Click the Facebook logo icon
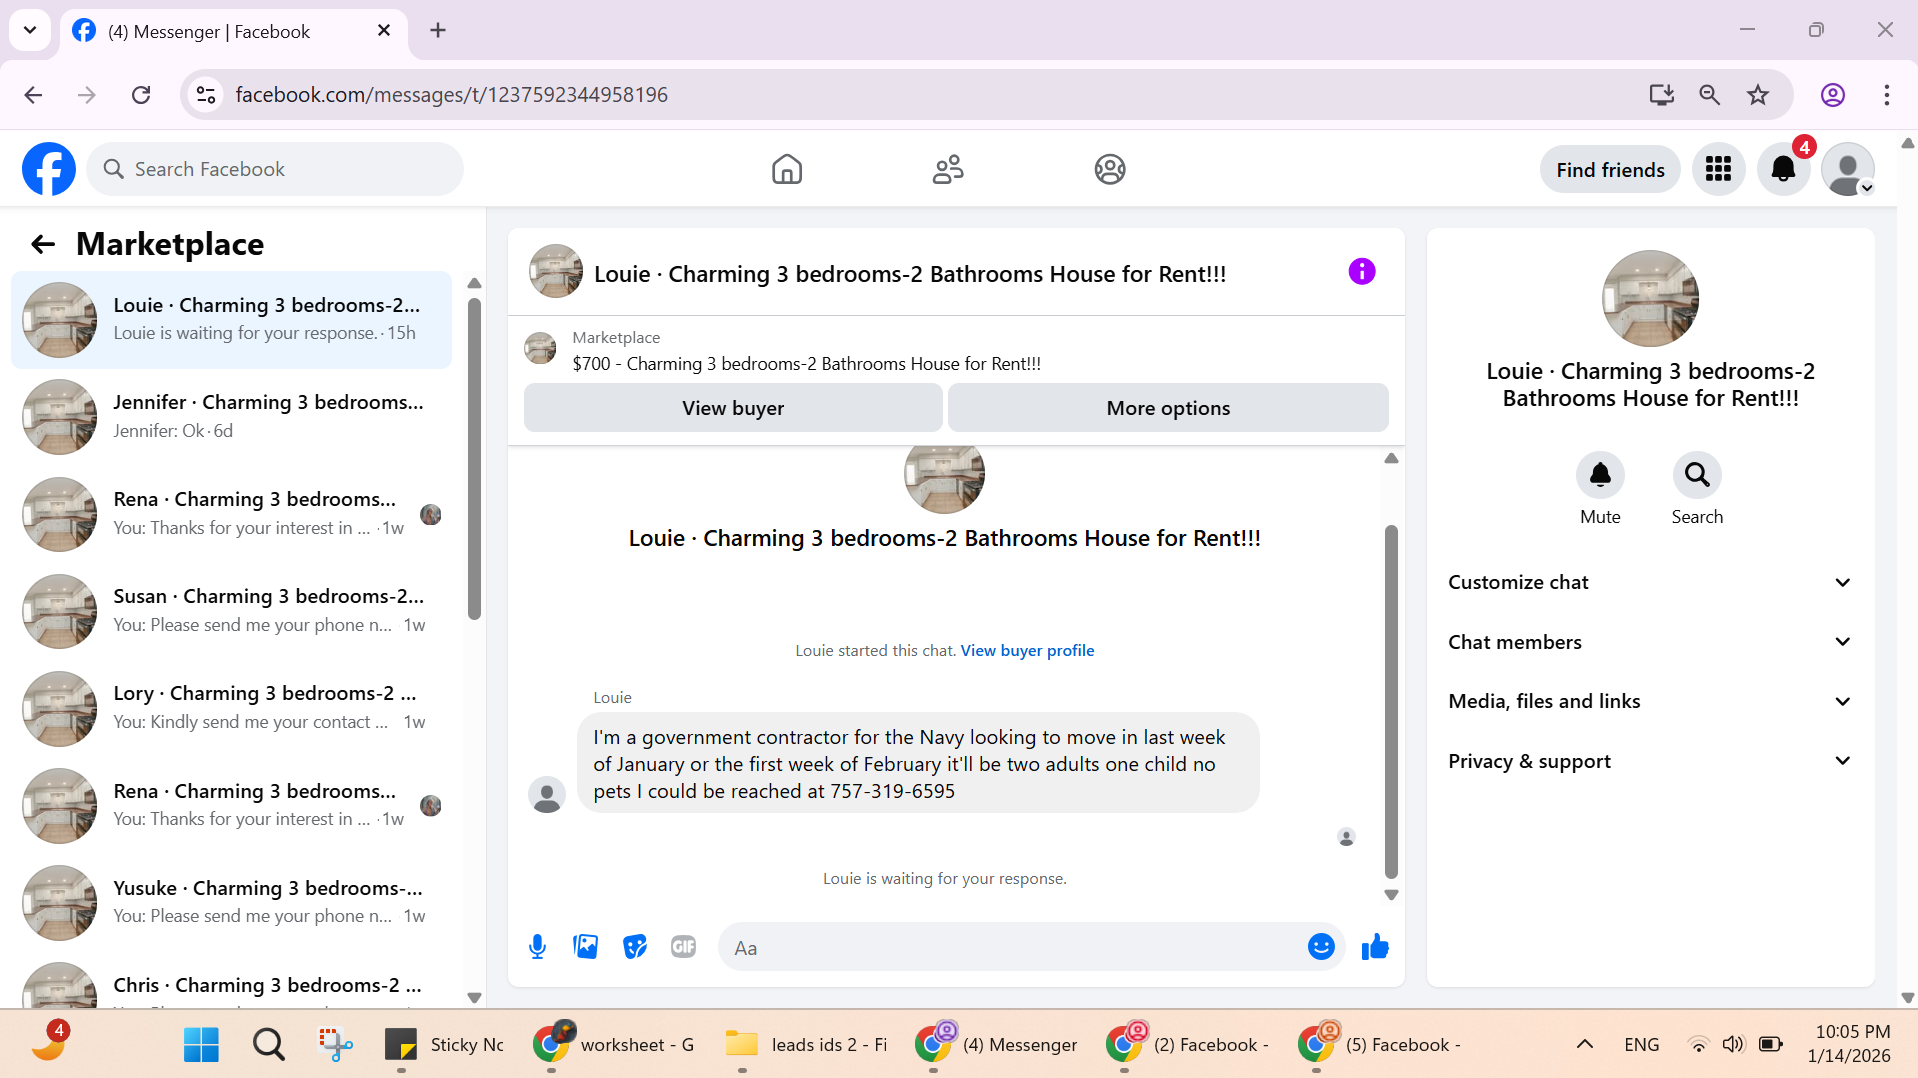This screenshot has height=1078, width=1918. 49,169
